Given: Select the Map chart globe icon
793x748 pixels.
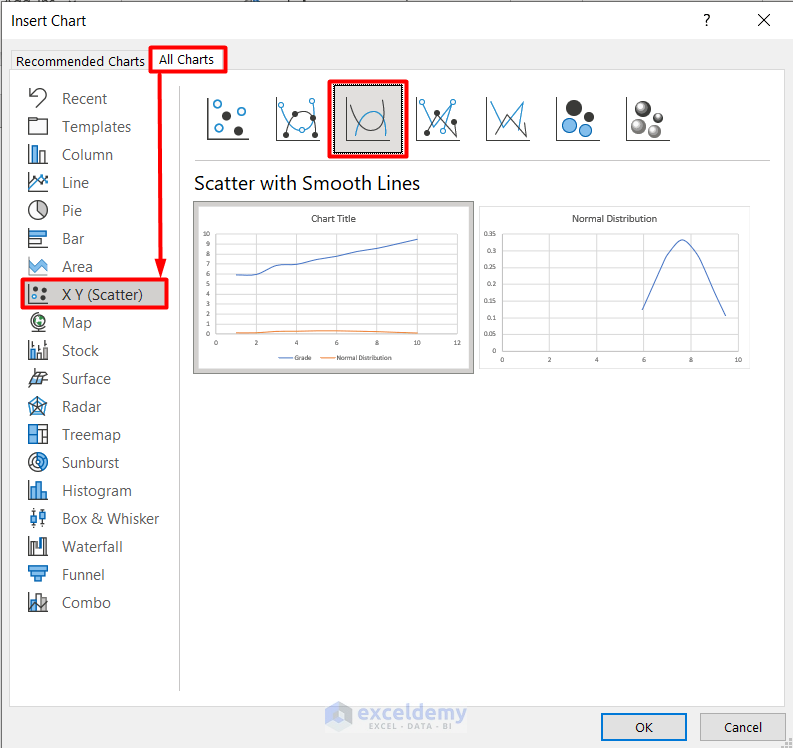Looking at the screenshot, I should coord(38,322).
